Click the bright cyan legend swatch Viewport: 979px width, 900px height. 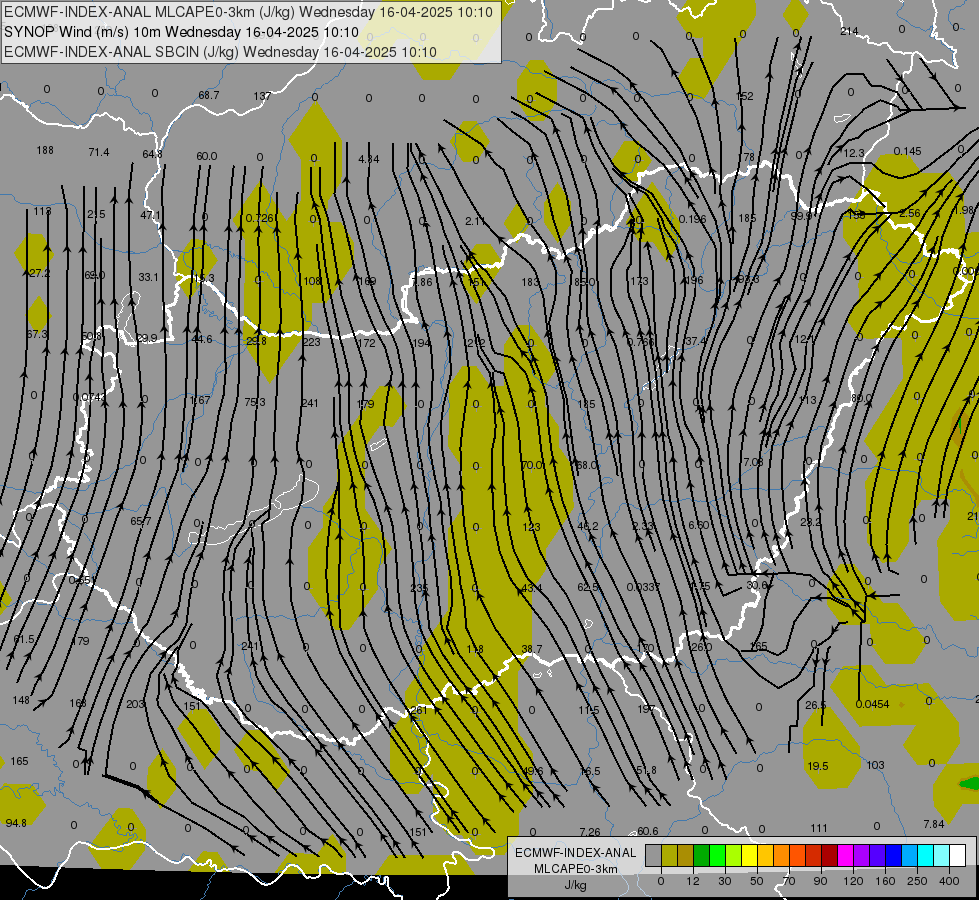(925, 855)
